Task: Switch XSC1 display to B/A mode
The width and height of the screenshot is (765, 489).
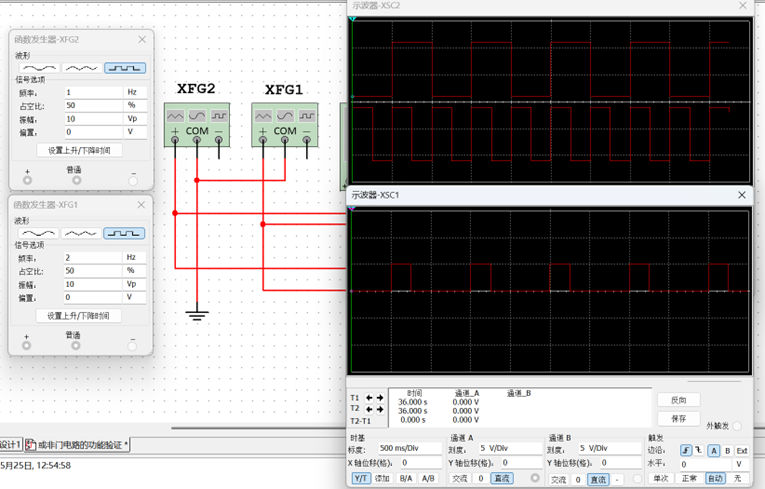Action: 406,479
